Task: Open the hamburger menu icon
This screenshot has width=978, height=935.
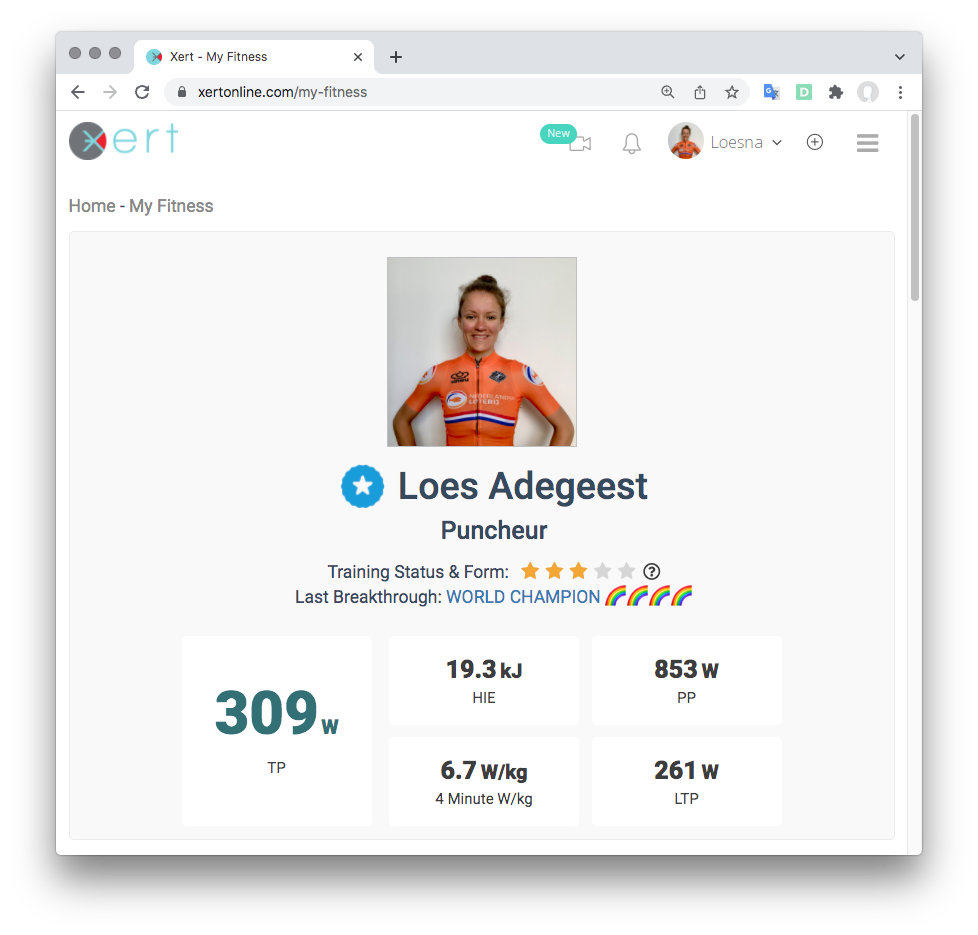Action: point(867,143)
